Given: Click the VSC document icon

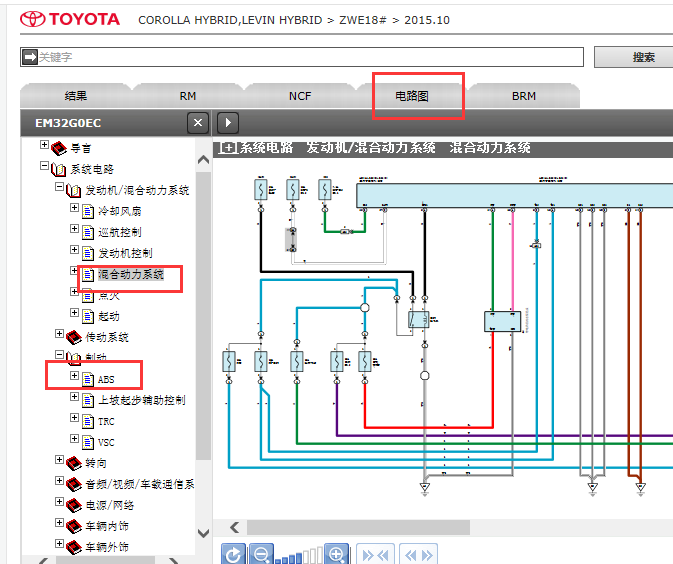Looking at the screenshot, I should [x=88, y=443].
